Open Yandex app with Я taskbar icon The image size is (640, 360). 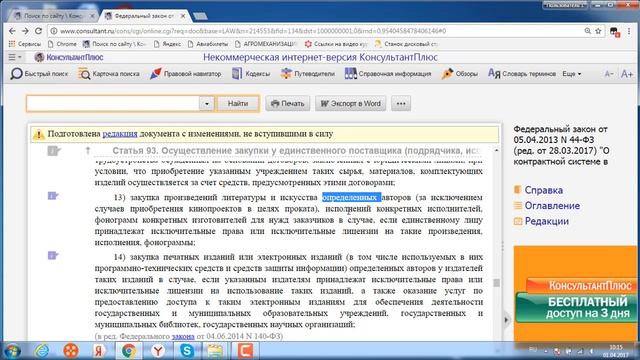point(99,351)
